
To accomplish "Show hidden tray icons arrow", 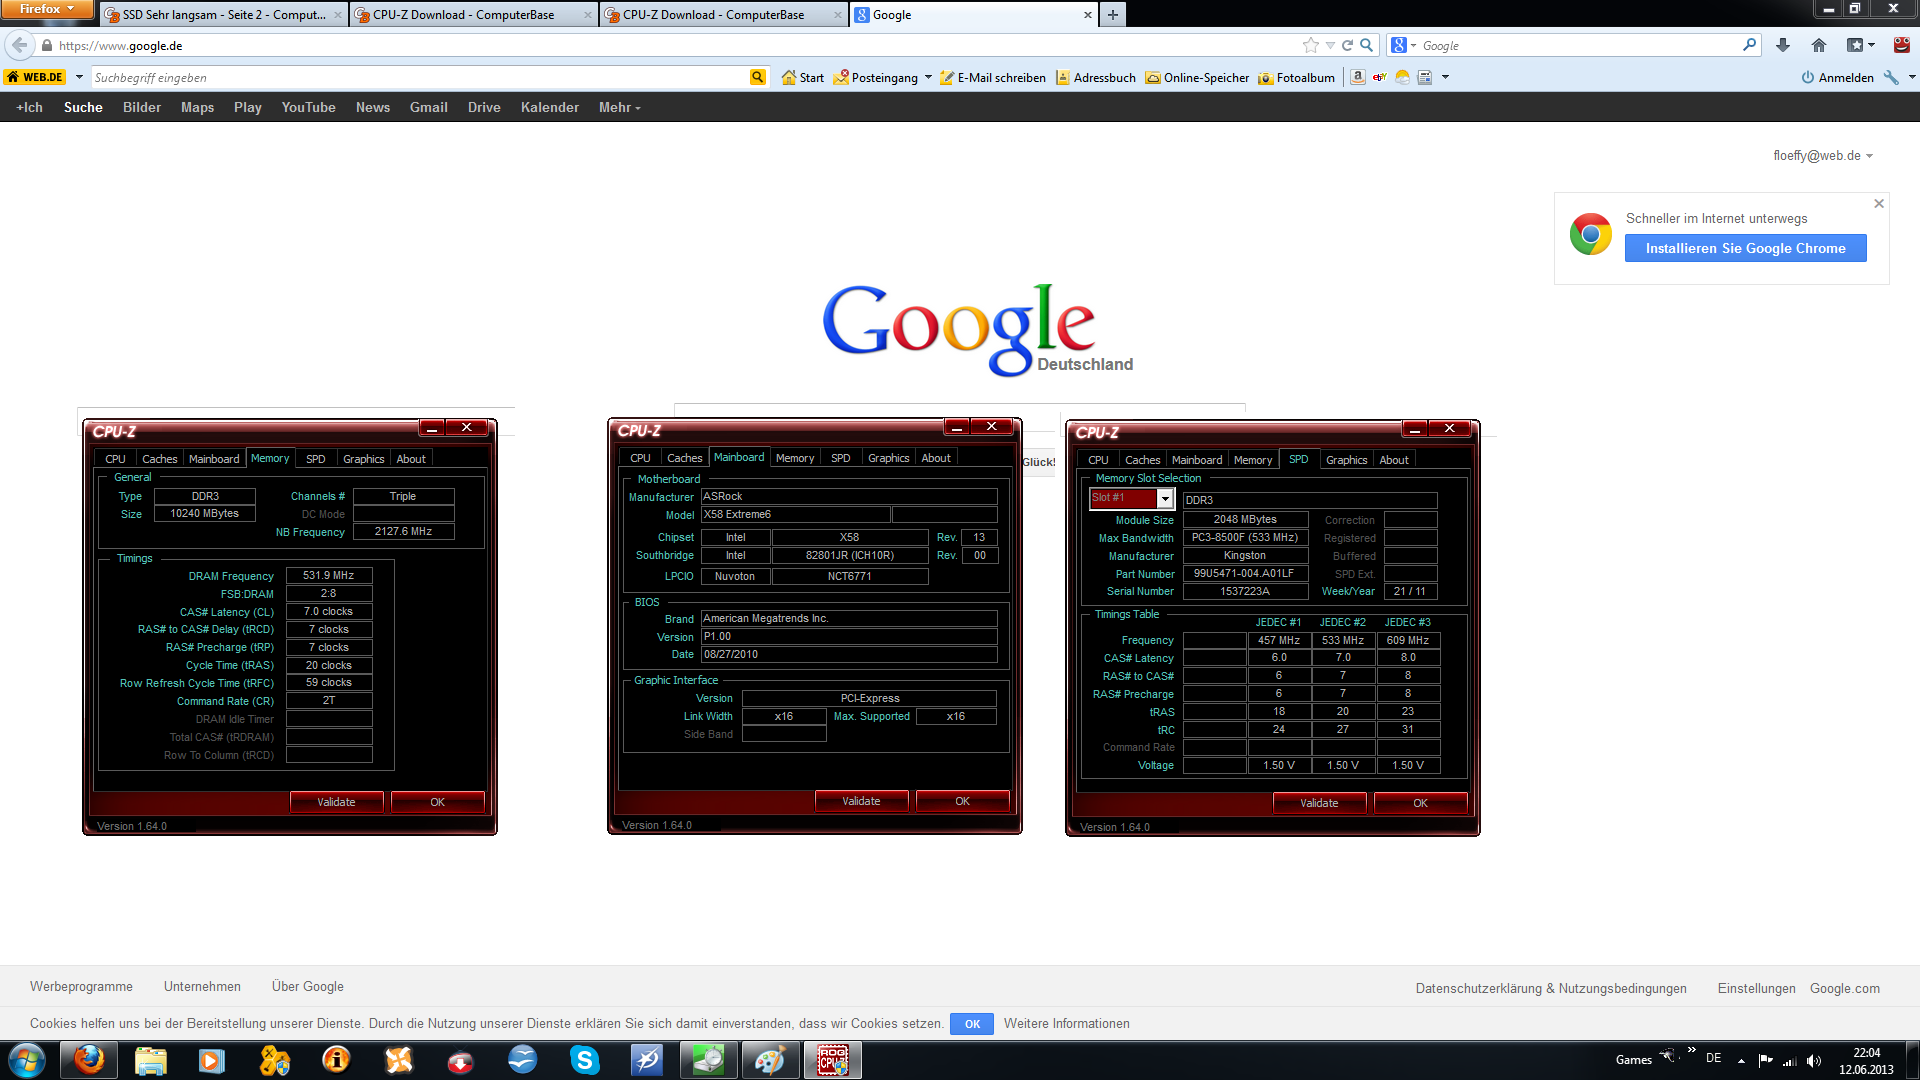I will (x=1741, y=1061).
